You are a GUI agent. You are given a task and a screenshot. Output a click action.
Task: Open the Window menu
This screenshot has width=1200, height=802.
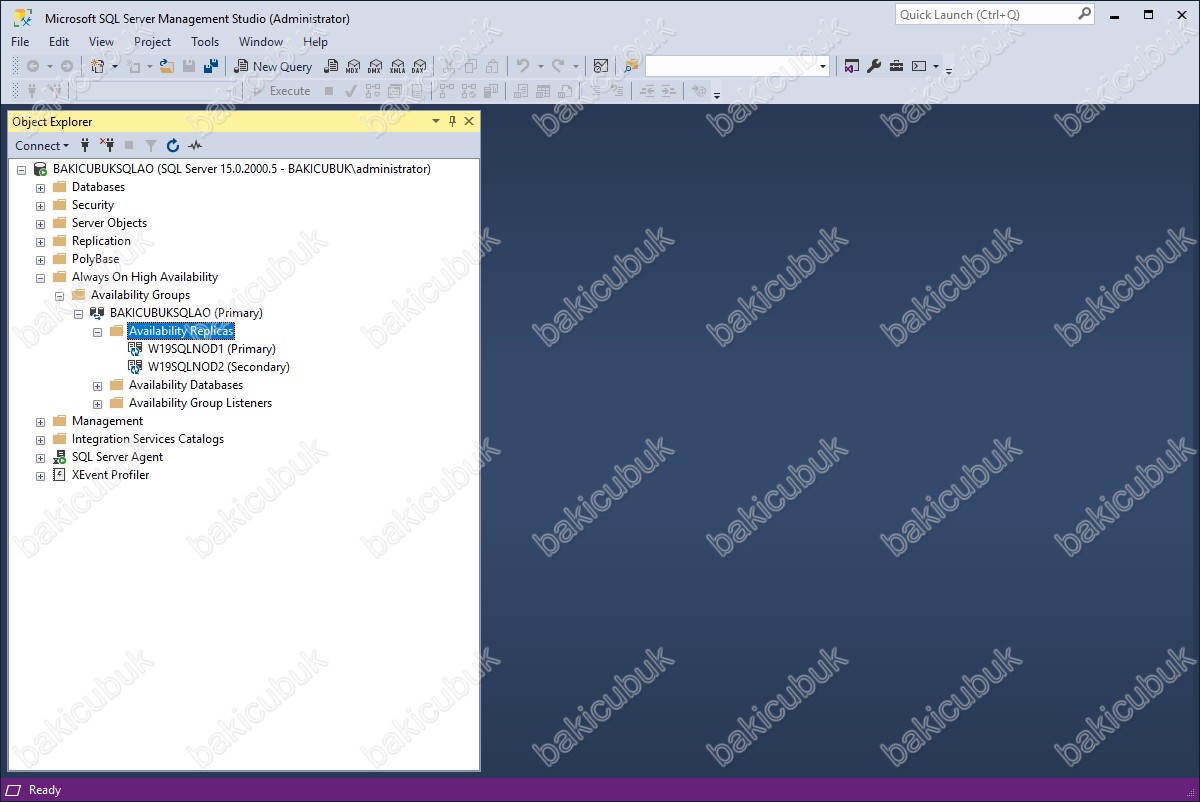coord(260,42)
